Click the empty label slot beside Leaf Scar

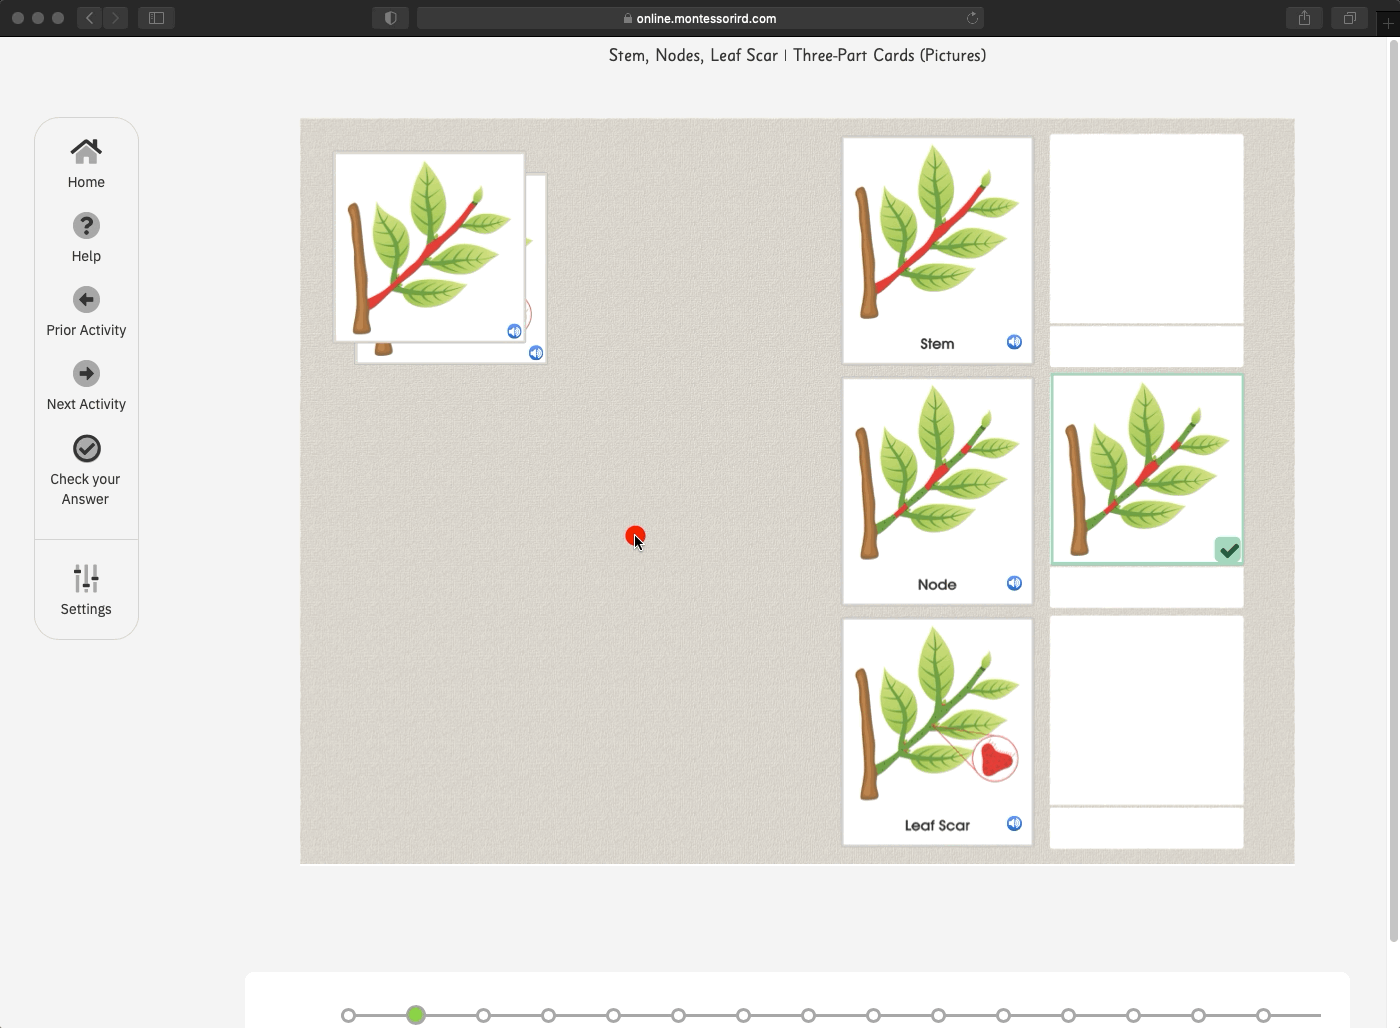pyautogui.click(x=1147, y=828)
